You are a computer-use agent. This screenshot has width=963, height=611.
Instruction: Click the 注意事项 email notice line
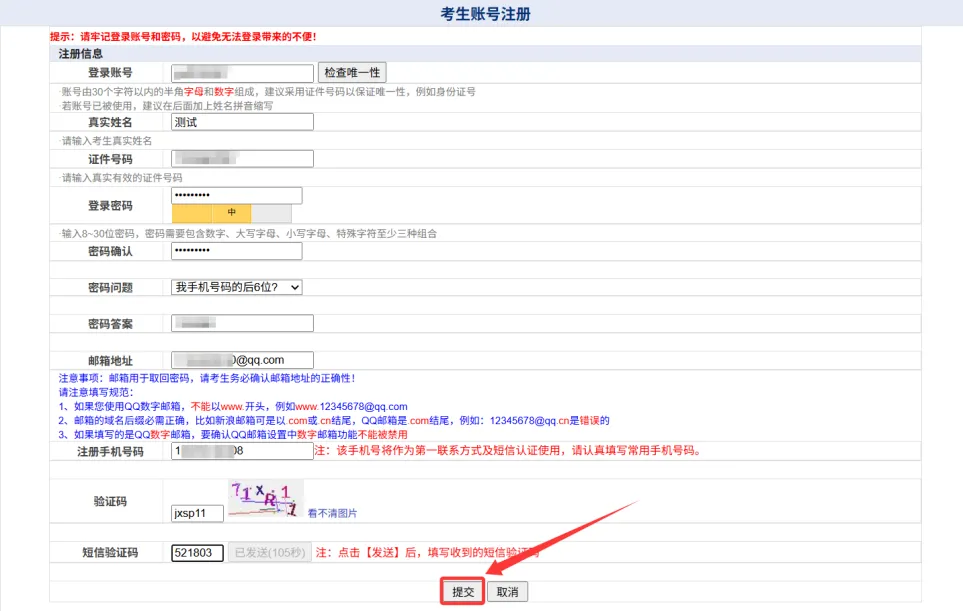[x=206, y=378]
